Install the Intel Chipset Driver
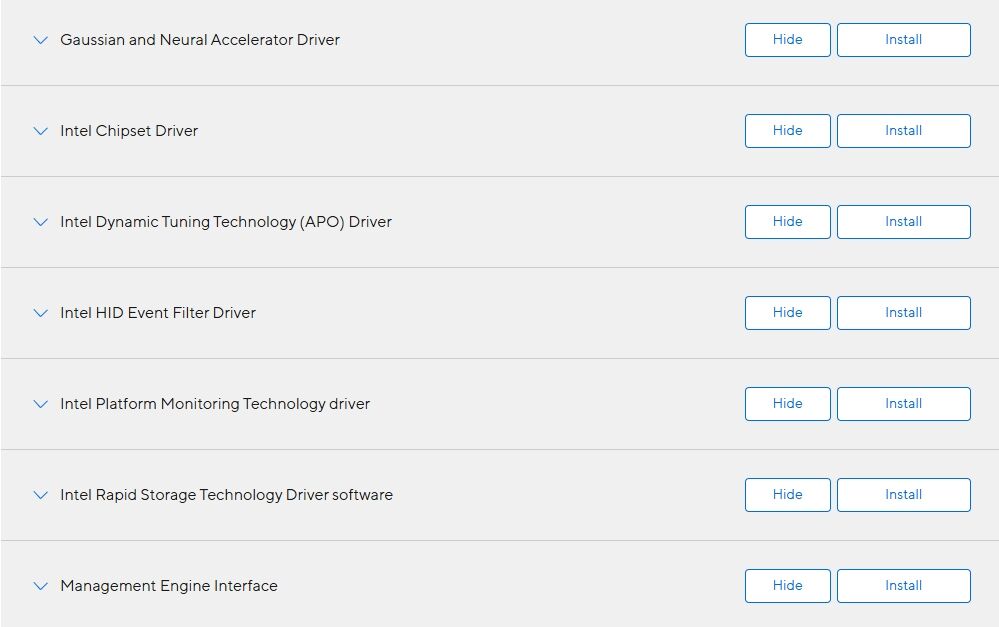The image size is (999, 627). click(x=903, y=131)
